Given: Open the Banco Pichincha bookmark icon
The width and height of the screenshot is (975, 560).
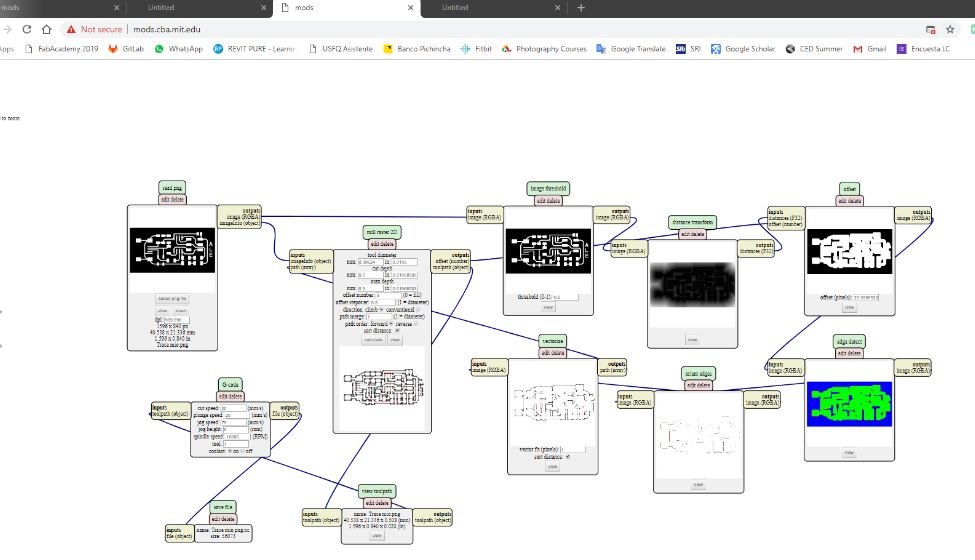Looking at the screenshot, I should 387,48.
